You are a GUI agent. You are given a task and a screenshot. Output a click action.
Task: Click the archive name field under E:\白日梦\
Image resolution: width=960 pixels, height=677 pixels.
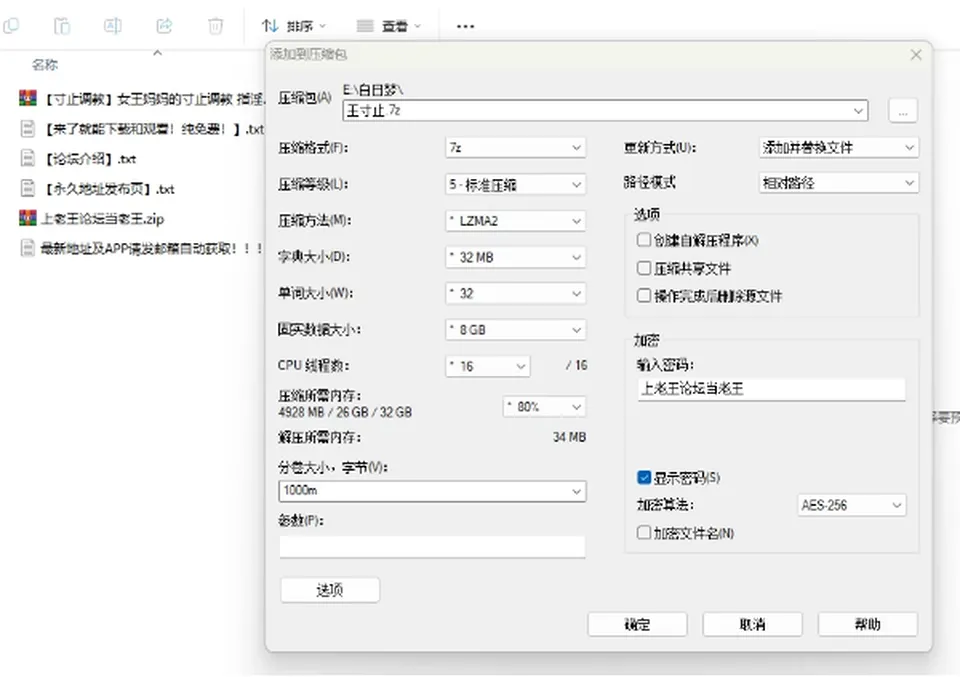606,110
